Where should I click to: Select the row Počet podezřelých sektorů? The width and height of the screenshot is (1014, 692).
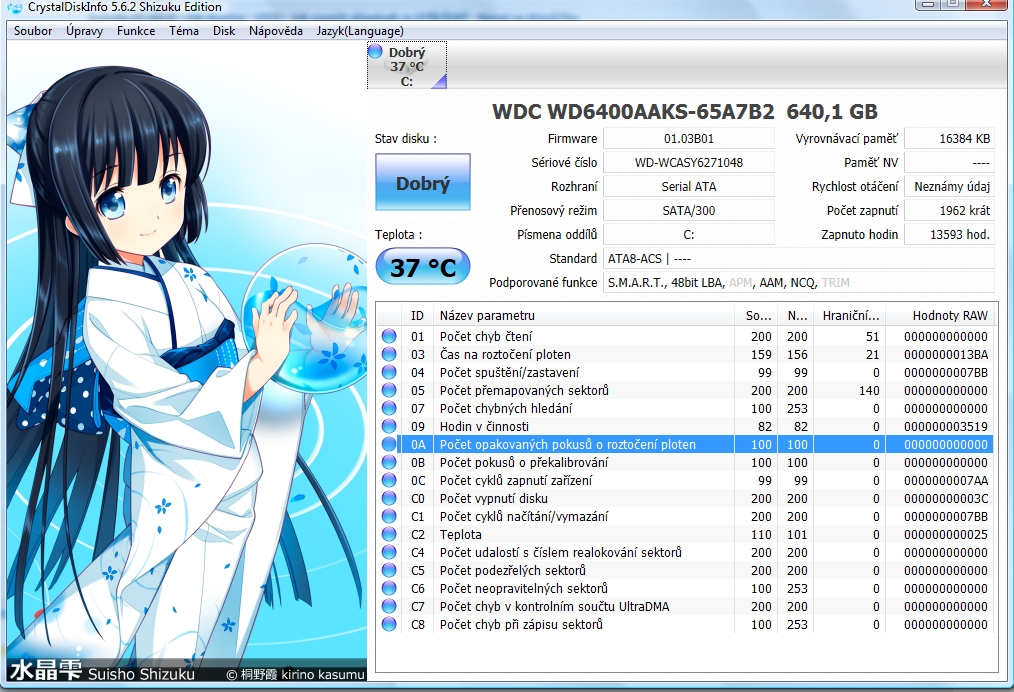(685, 570)
